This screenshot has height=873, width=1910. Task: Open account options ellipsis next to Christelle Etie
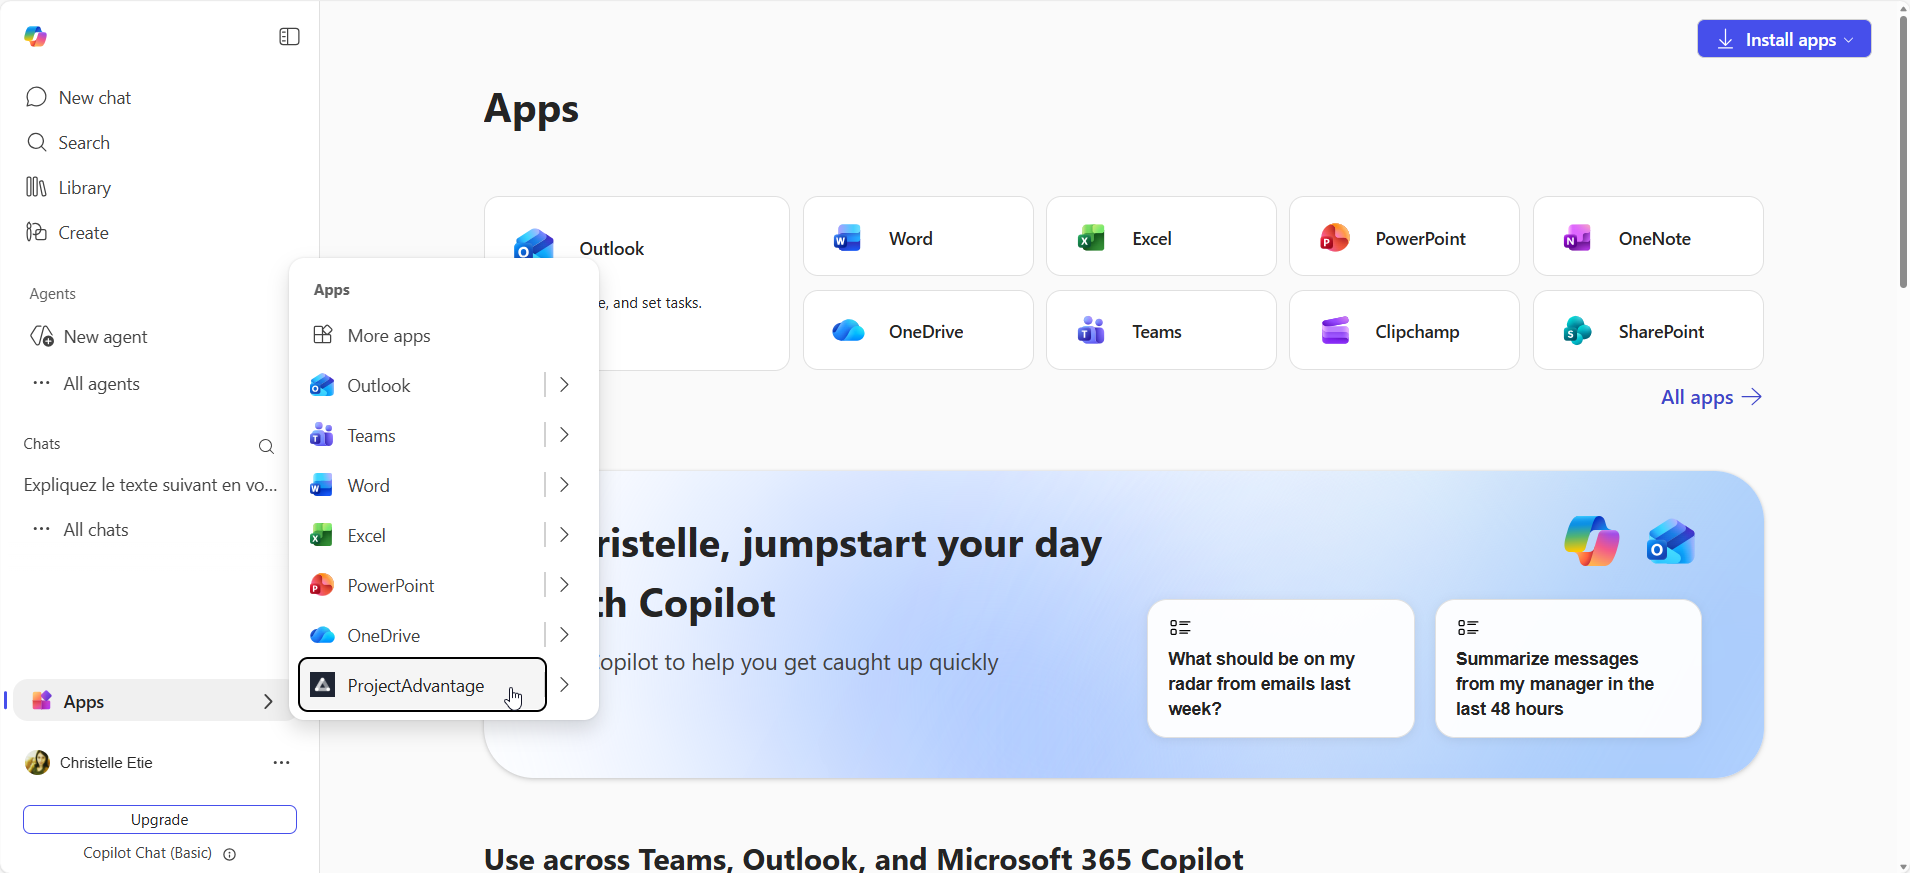[x=282, y=763]
